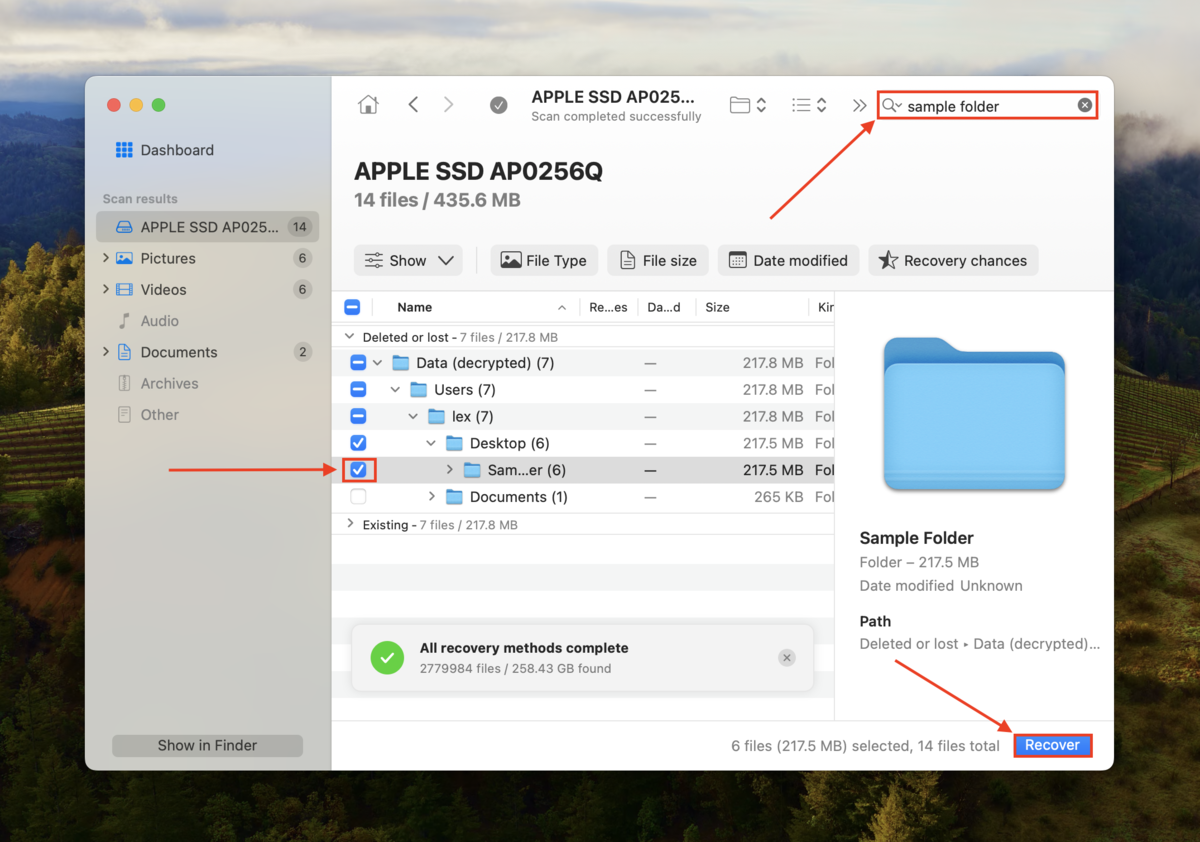Click the green success checkmark icon
Image resolution: width=1200 pixels, height=842 pixels.
click(387, 658)
